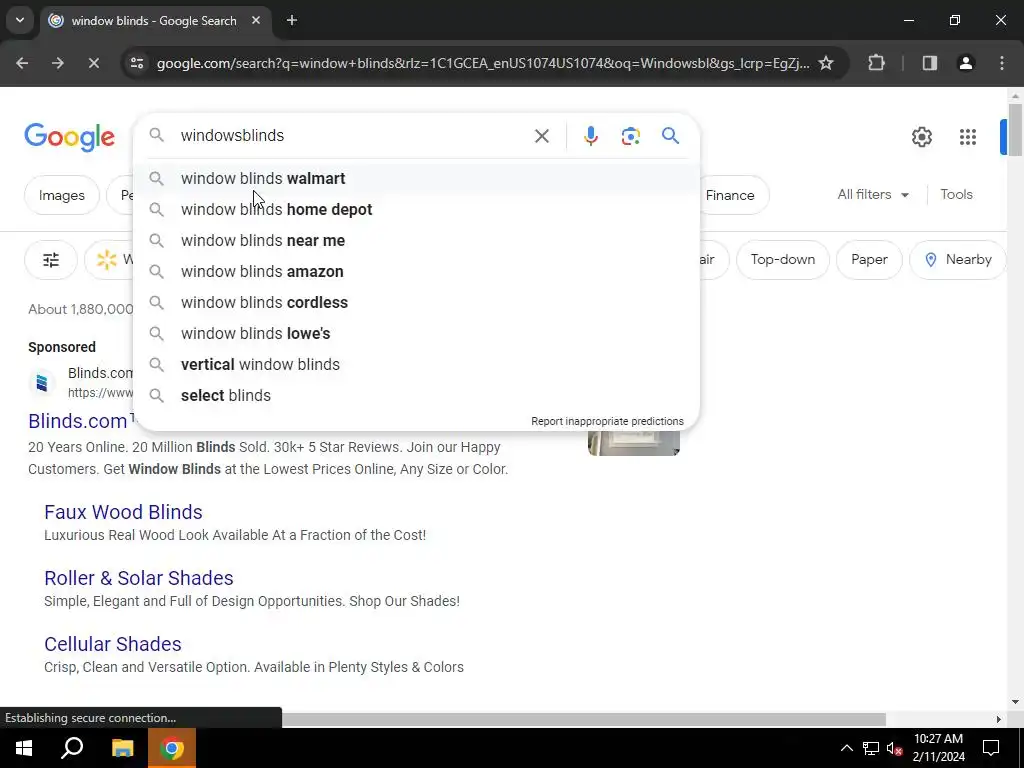Switch to Finance results tab
Image resolution: width=1024 pixels, height=768 pixels.
(729, 195)
